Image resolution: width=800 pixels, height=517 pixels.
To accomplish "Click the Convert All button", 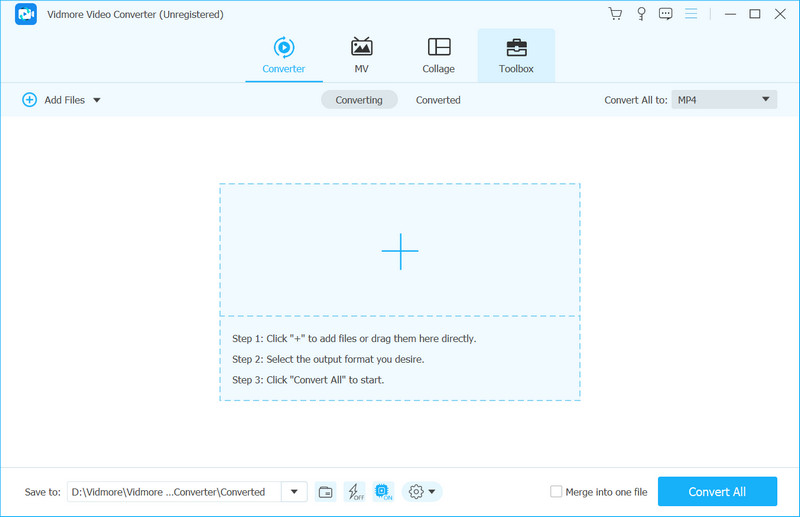I will (717, 491).
